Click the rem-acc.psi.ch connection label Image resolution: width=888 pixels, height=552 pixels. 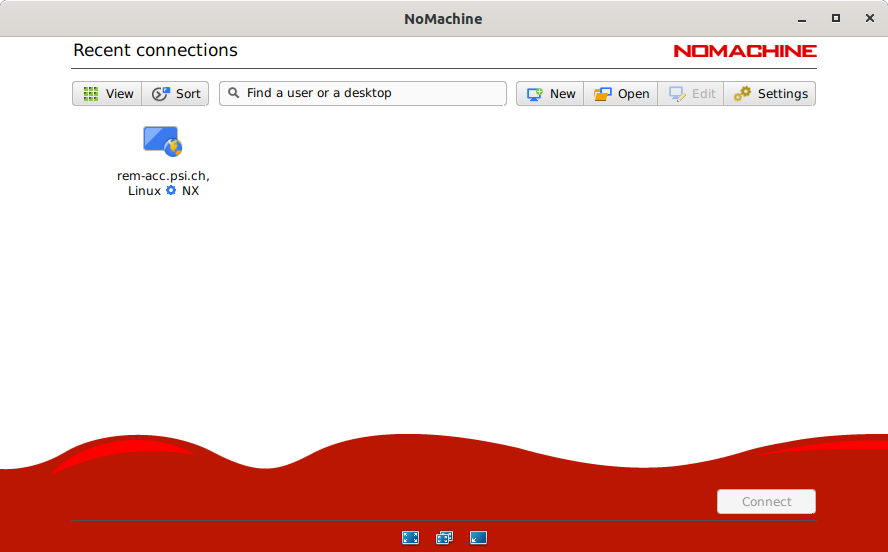[163, 176]
